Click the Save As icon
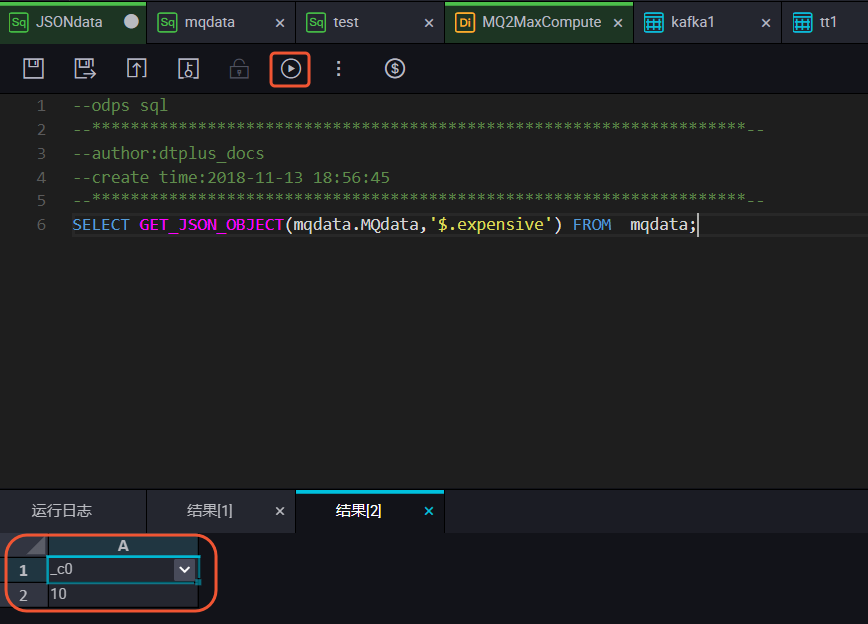The height and width of the screenshot is (624, 868). click(85, 69)
